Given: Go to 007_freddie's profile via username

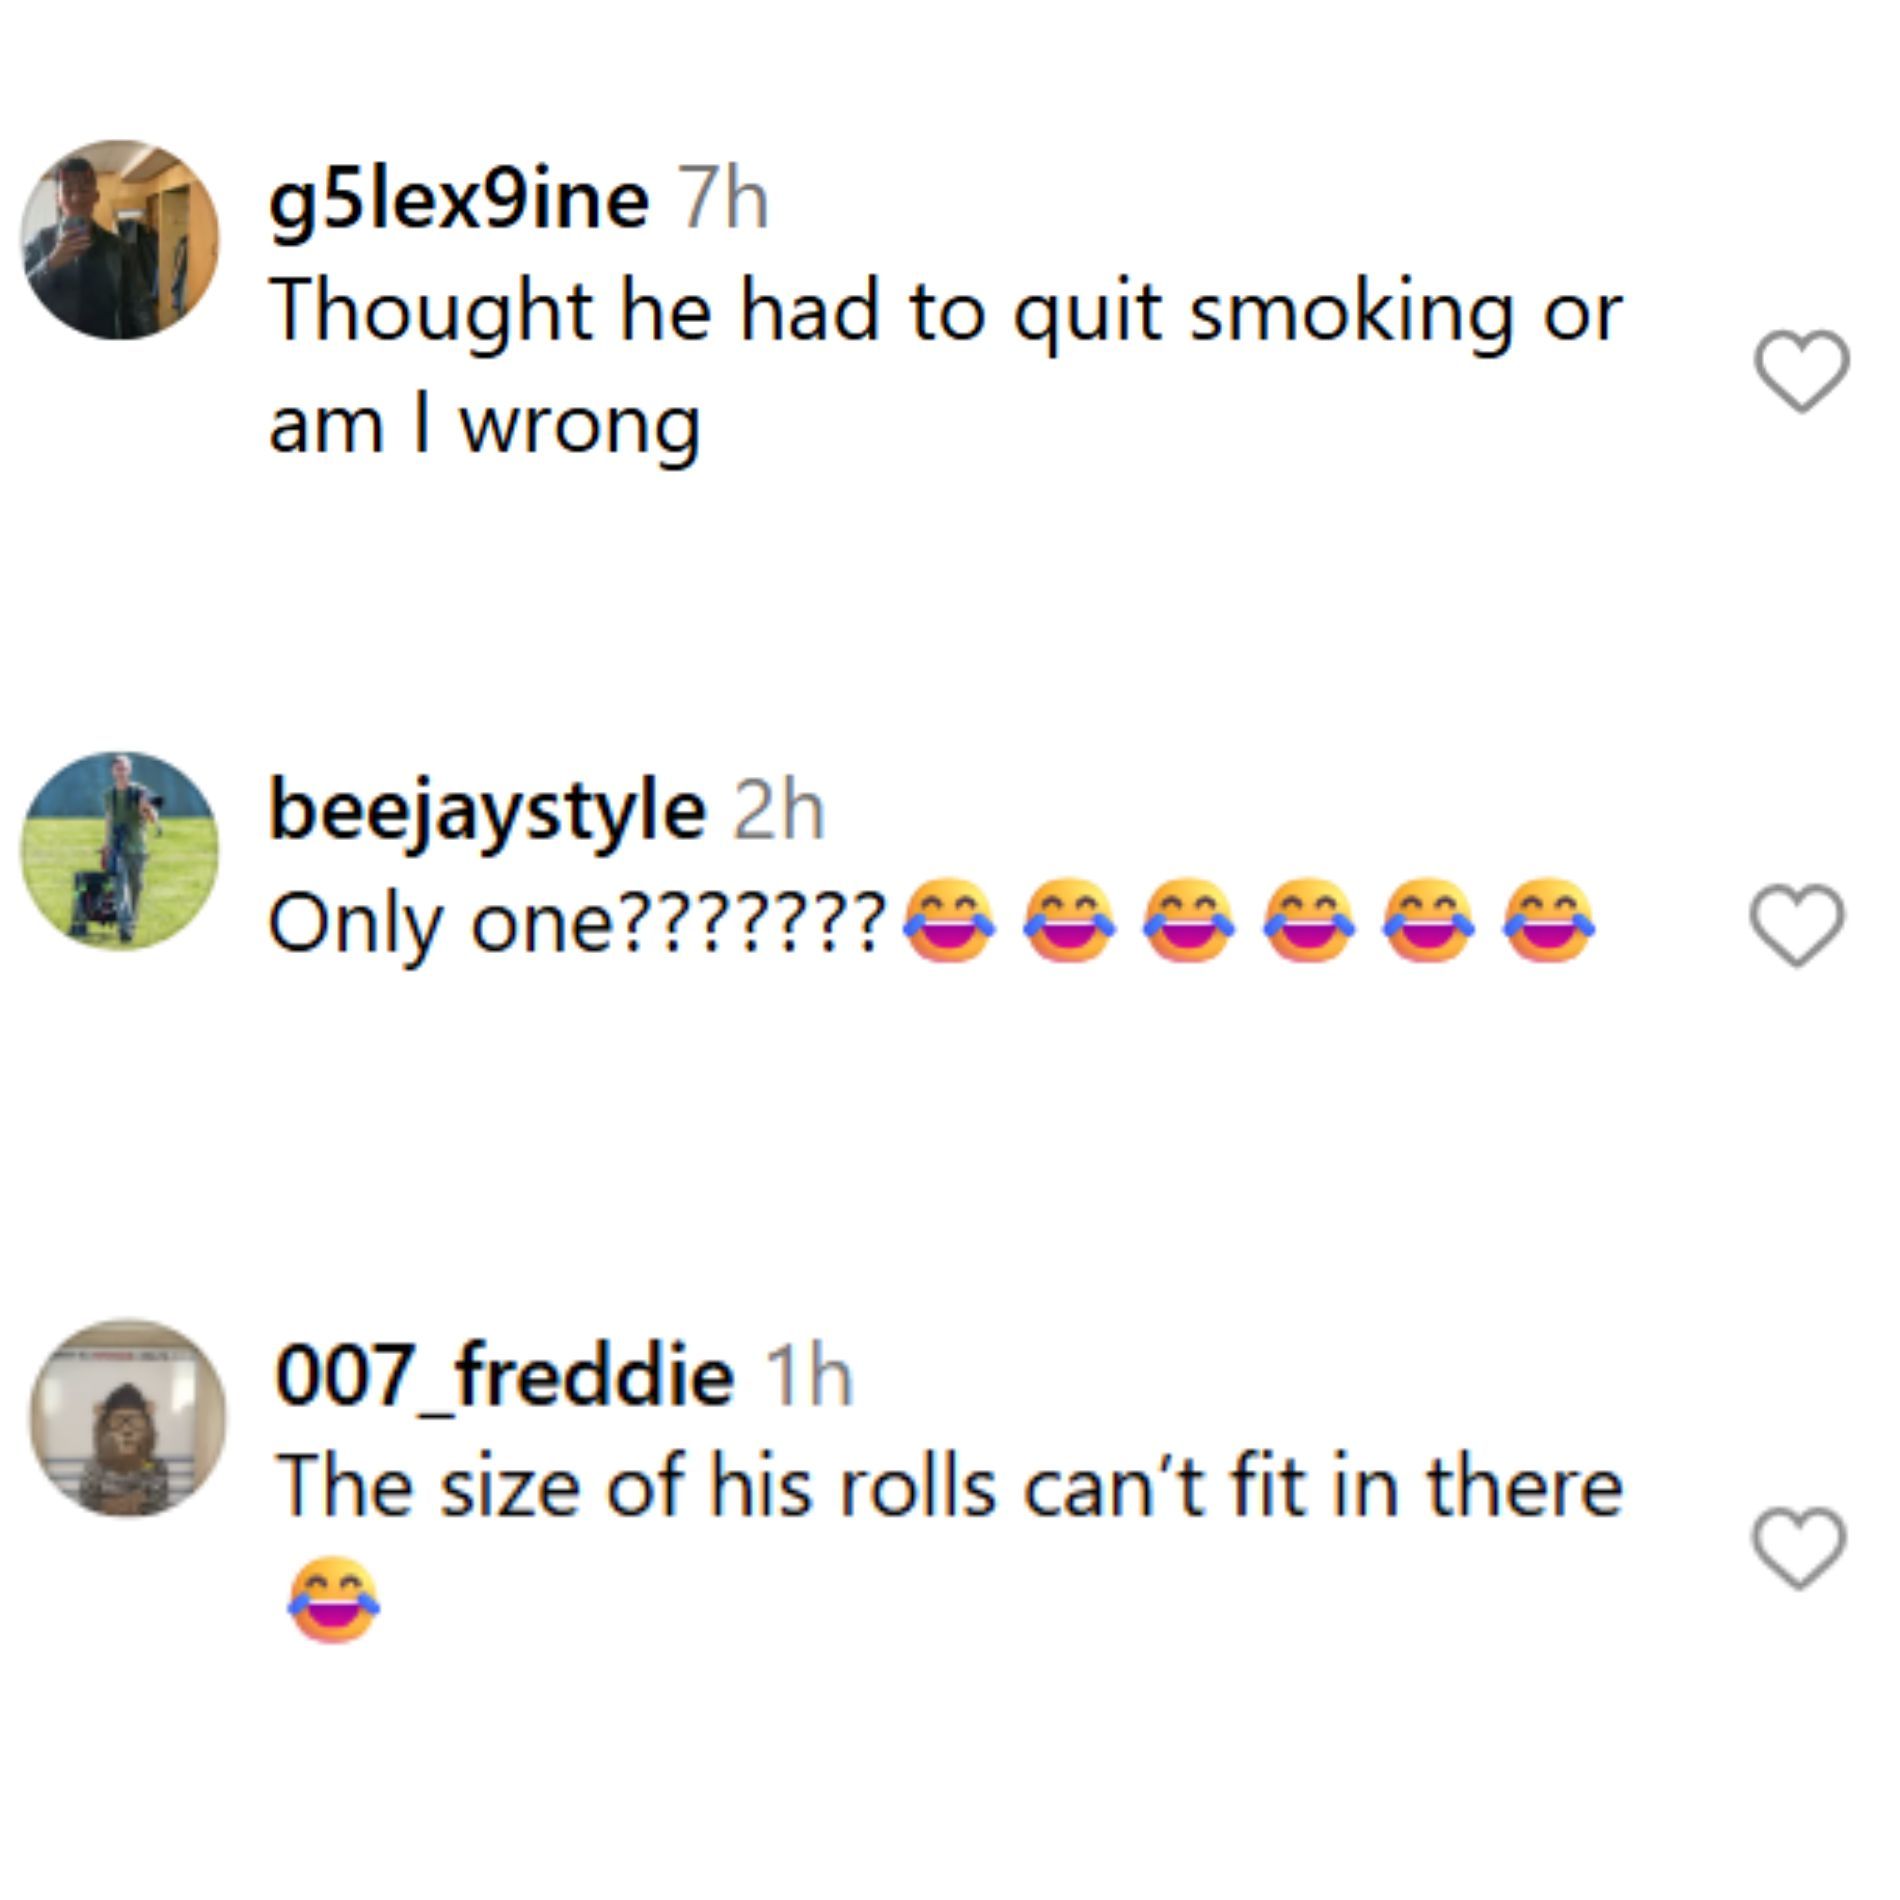Looking at the screenshot, I should (504, 1377).
